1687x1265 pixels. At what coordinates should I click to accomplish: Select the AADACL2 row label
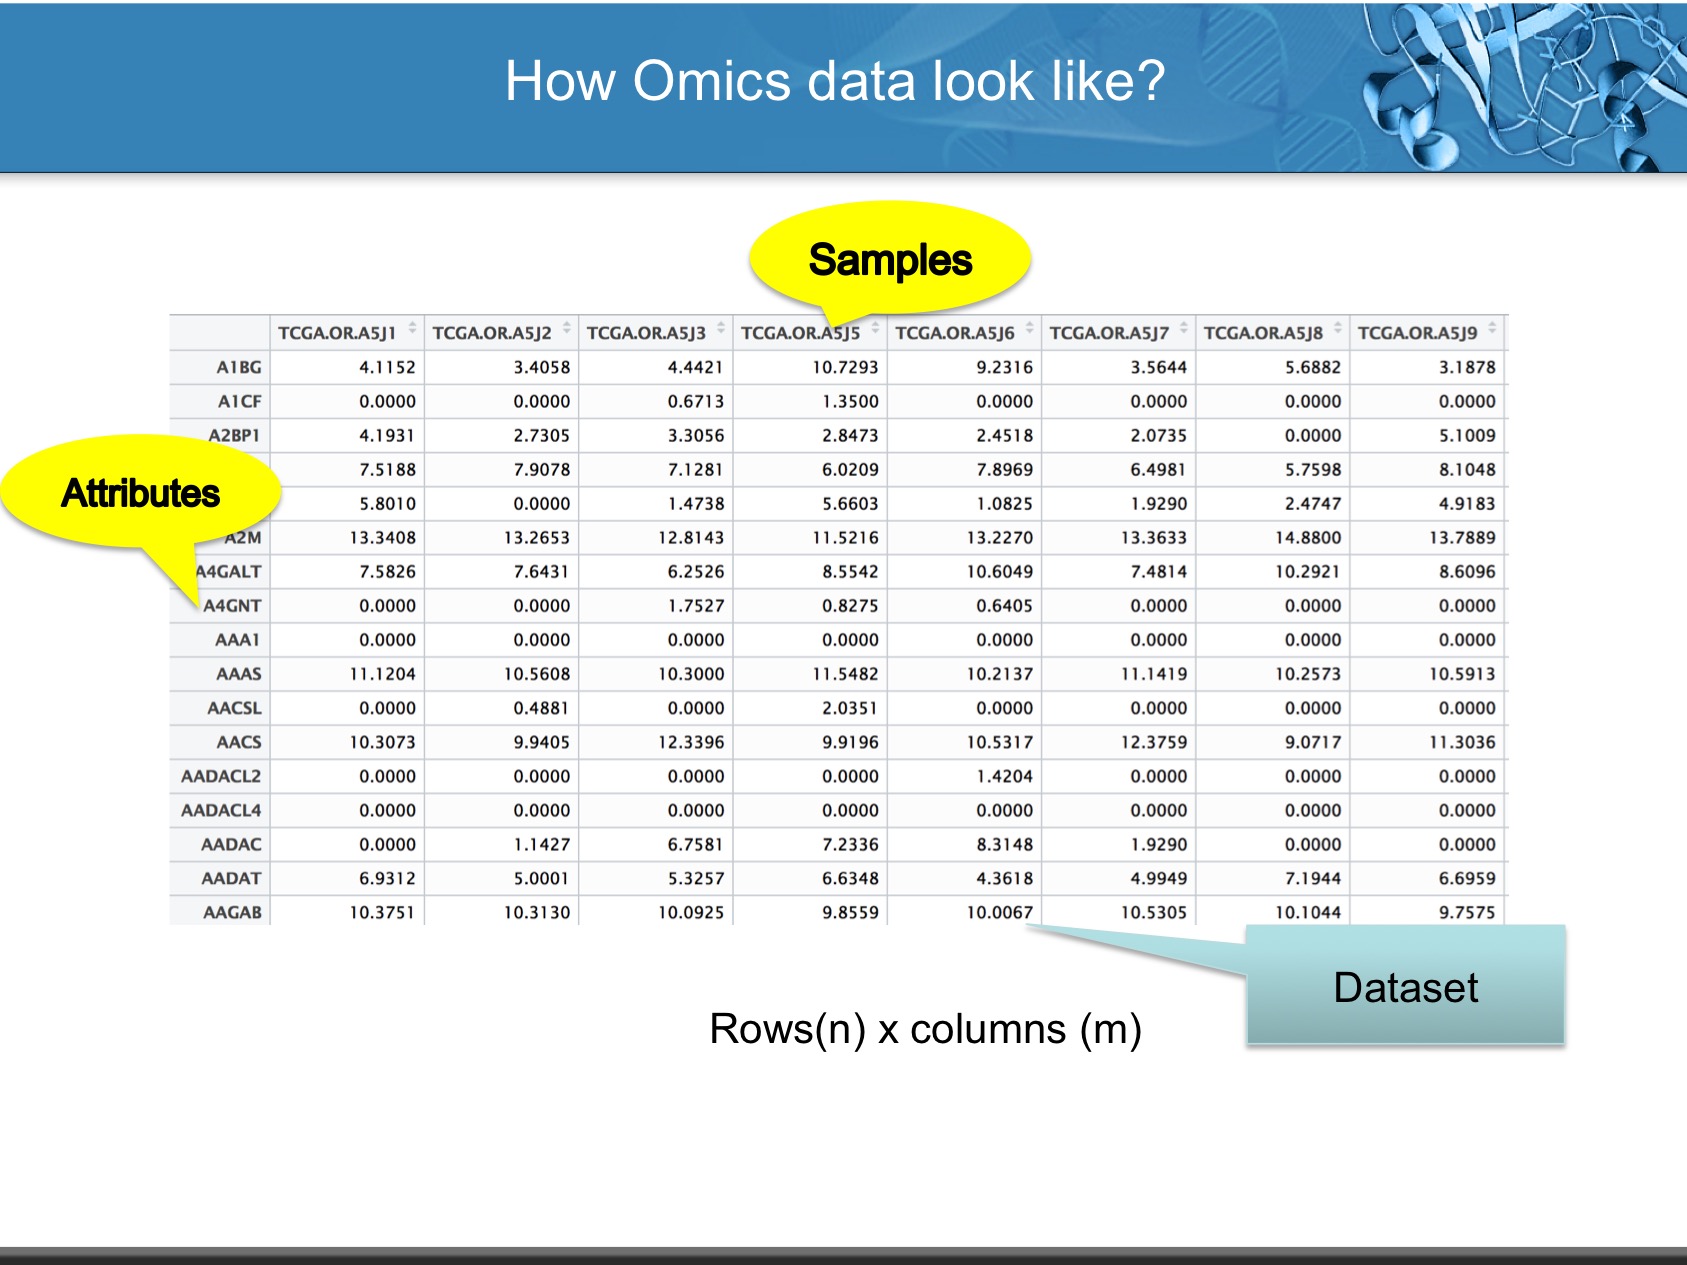click(x=221, y=776)
